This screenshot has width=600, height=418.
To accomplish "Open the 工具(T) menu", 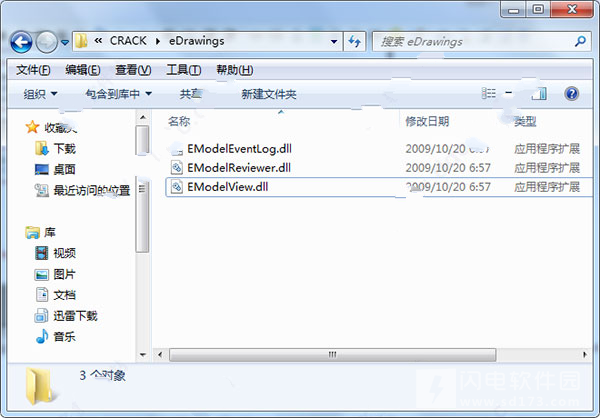I will (x=184, y=70).
